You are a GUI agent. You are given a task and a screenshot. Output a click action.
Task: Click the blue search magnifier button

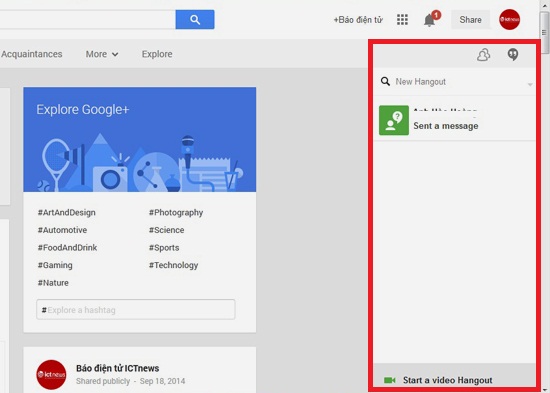(195, 20)
